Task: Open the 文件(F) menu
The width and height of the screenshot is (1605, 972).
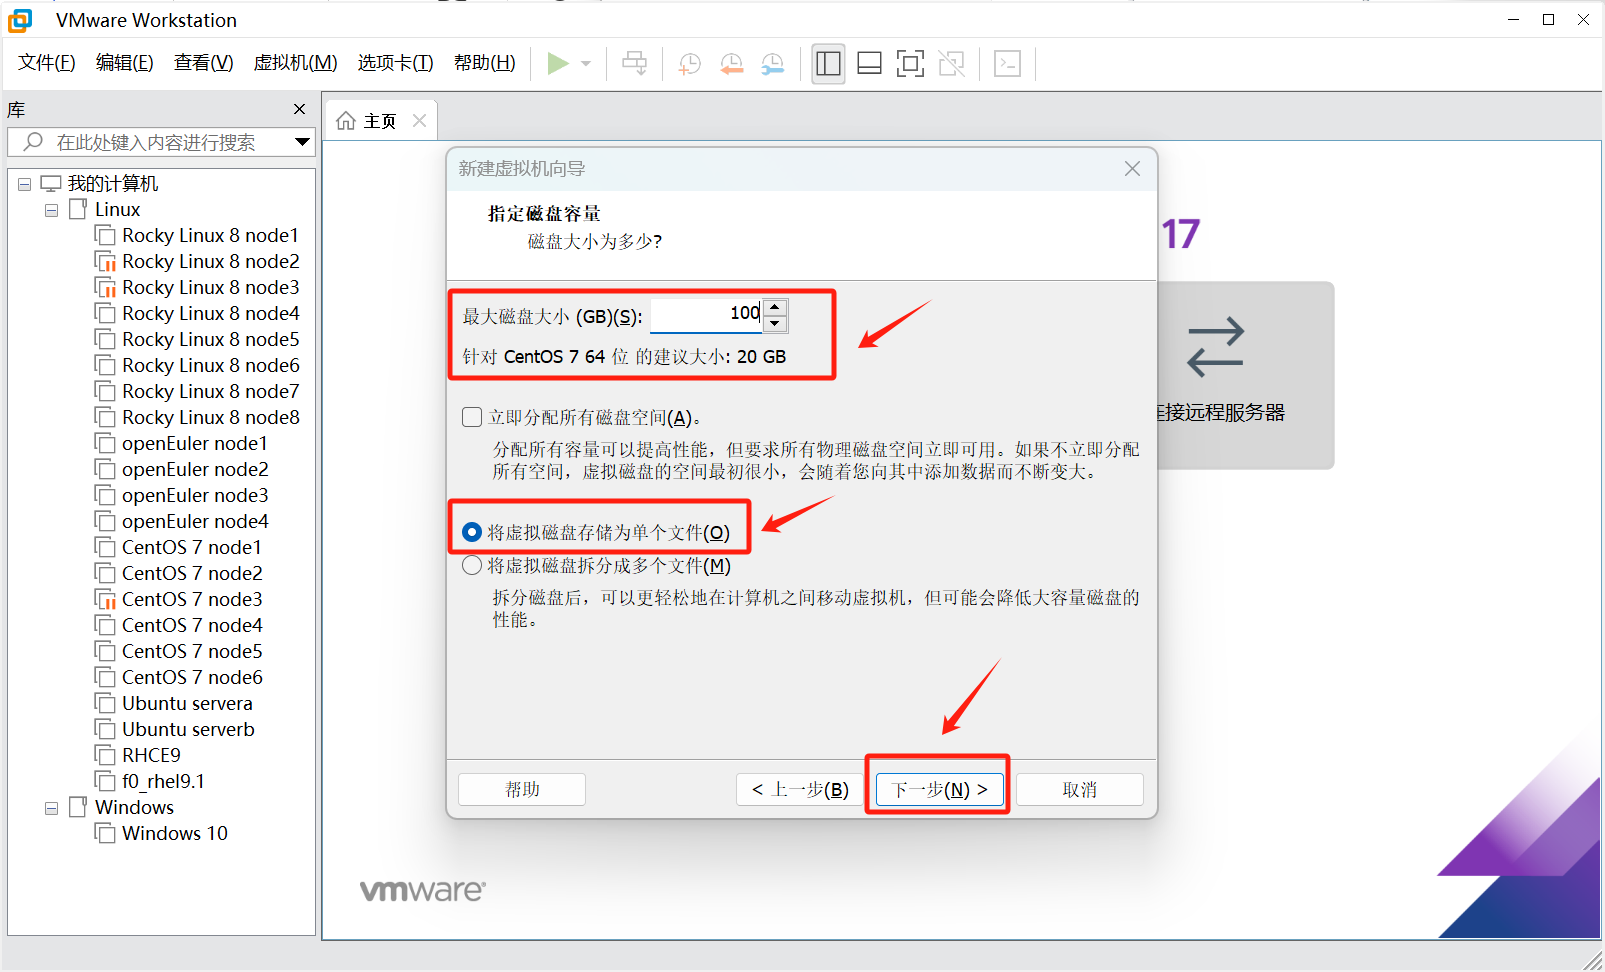Action: pyautogui.click(x=47, y=63)
